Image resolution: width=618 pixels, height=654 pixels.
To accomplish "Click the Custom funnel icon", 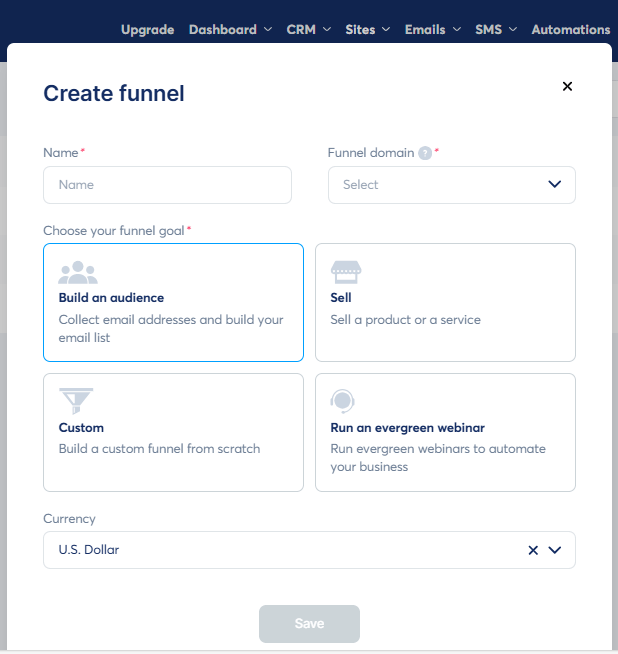I will [77, 401].
